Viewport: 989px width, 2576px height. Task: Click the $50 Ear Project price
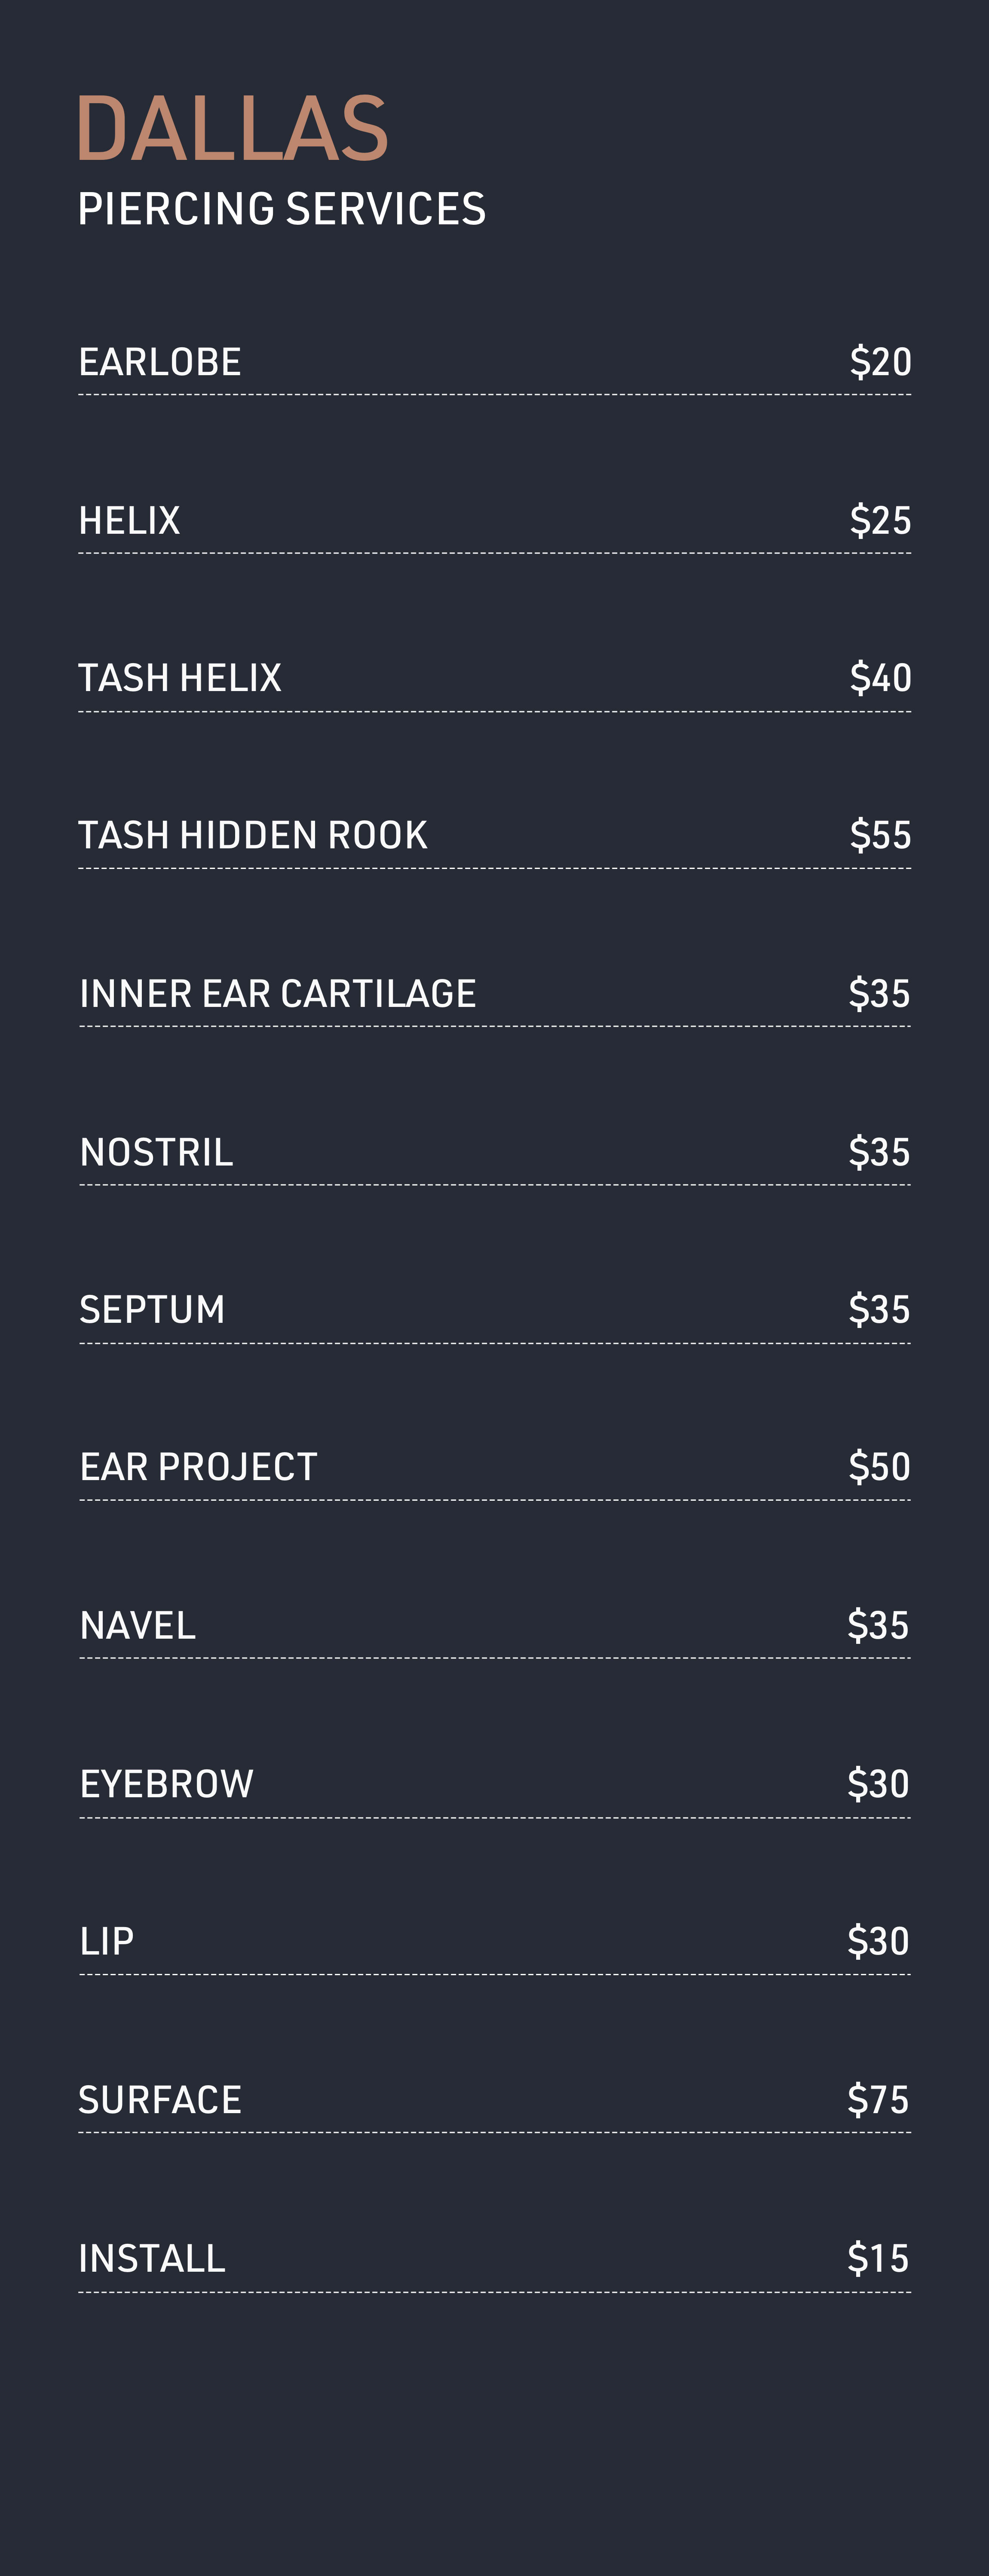click(879, 1467)
